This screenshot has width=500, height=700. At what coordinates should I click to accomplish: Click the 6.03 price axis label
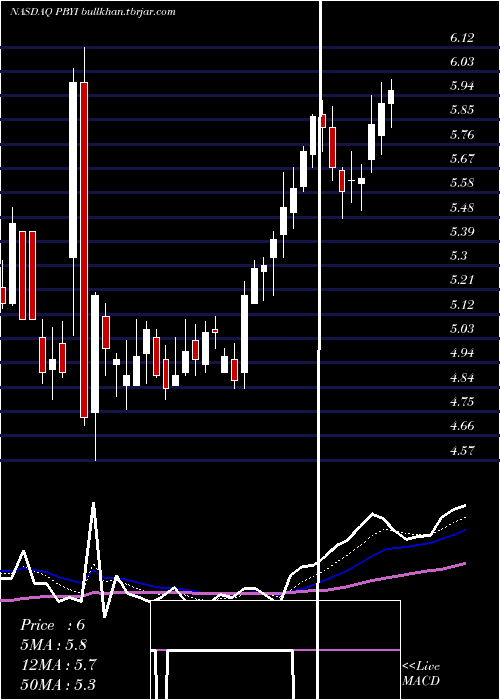pyautogui.click(x=462, y=62)
